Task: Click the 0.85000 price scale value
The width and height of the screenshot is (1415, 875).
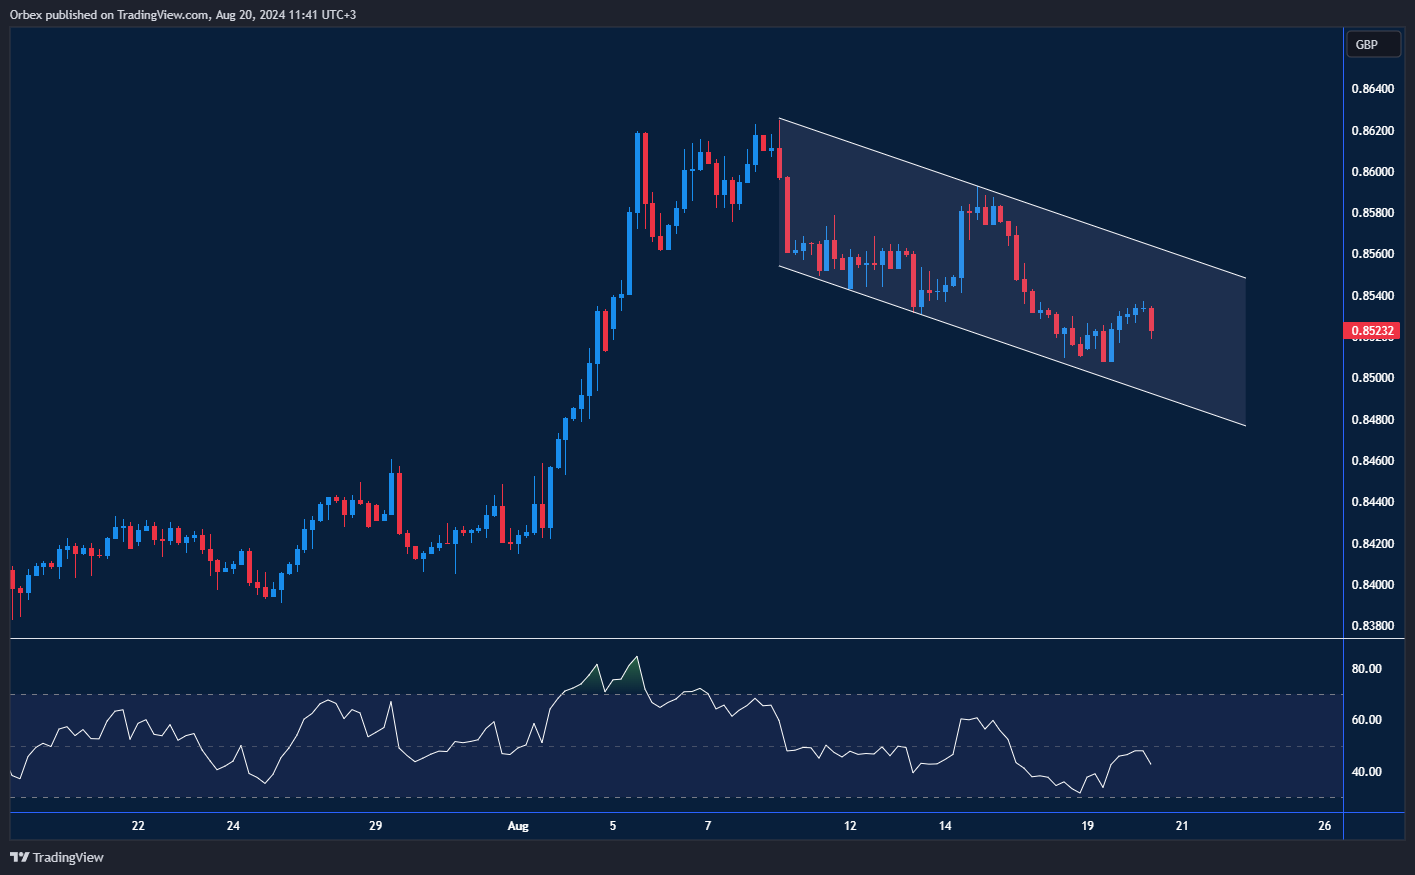Action: (1372, 378)
